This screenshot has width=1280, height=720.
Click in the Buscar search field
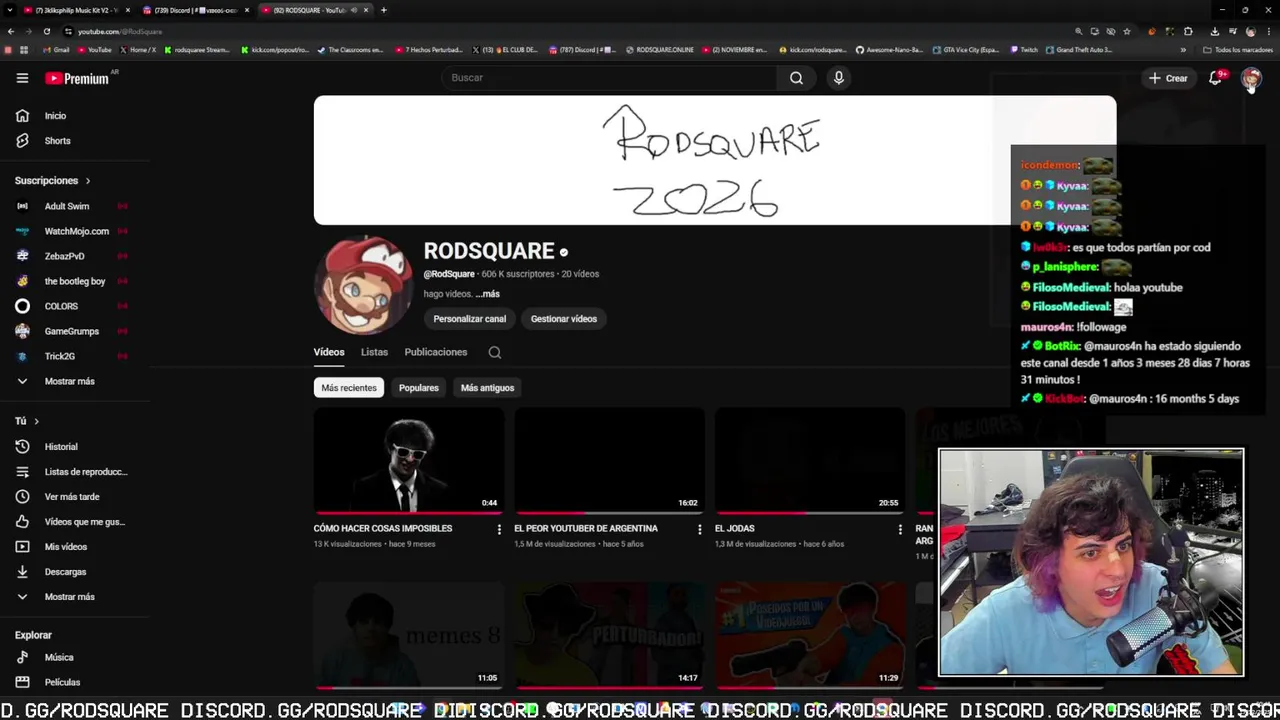[x=609, y=78]
